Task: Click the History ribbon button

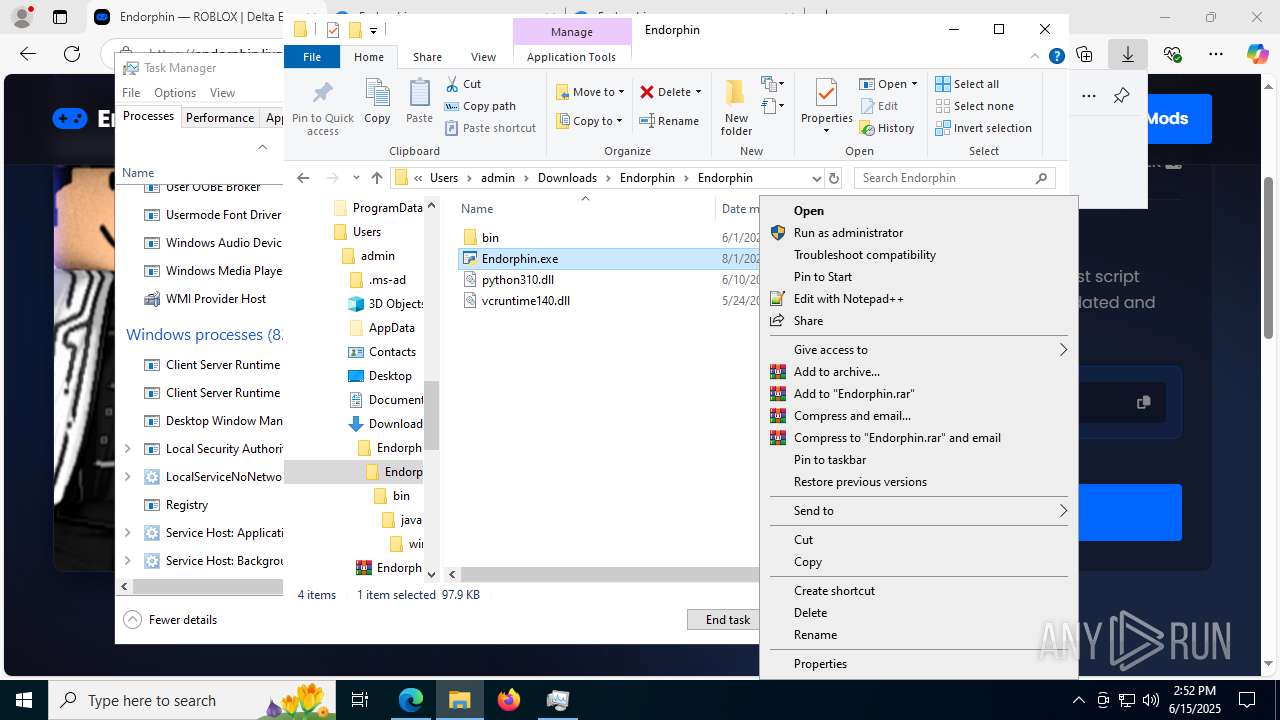Action: [x=886, y=128]
